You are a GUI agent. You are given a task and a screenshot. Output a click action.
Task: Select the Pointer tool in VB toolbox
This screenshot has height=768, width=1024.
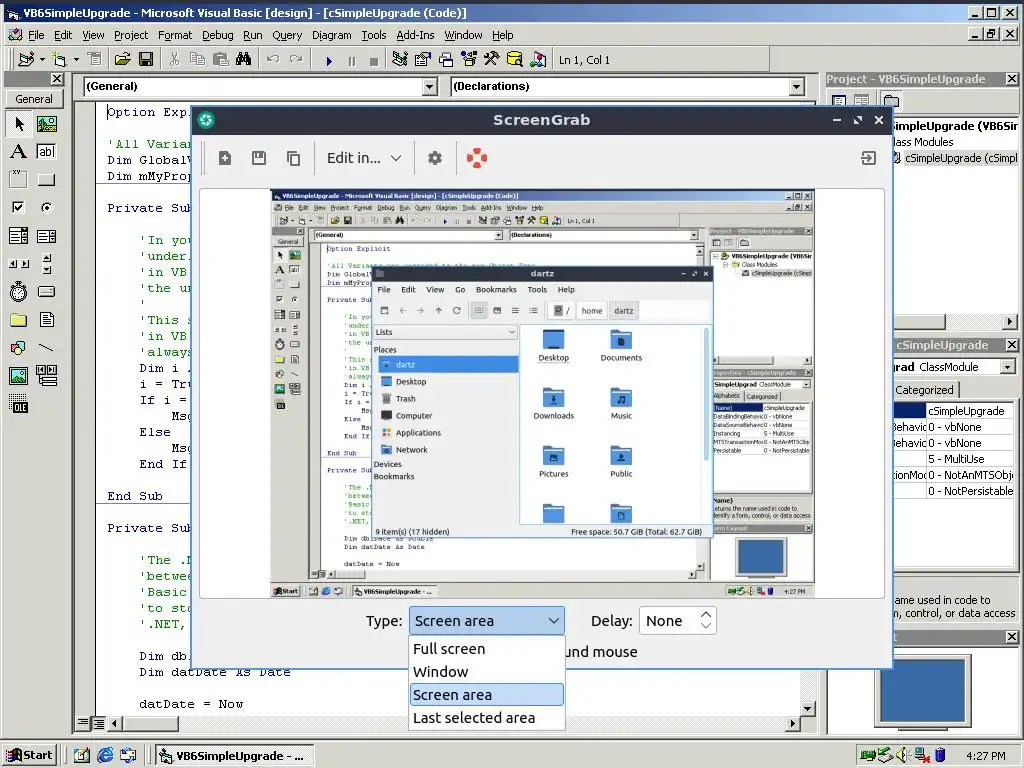coord(19,123)
